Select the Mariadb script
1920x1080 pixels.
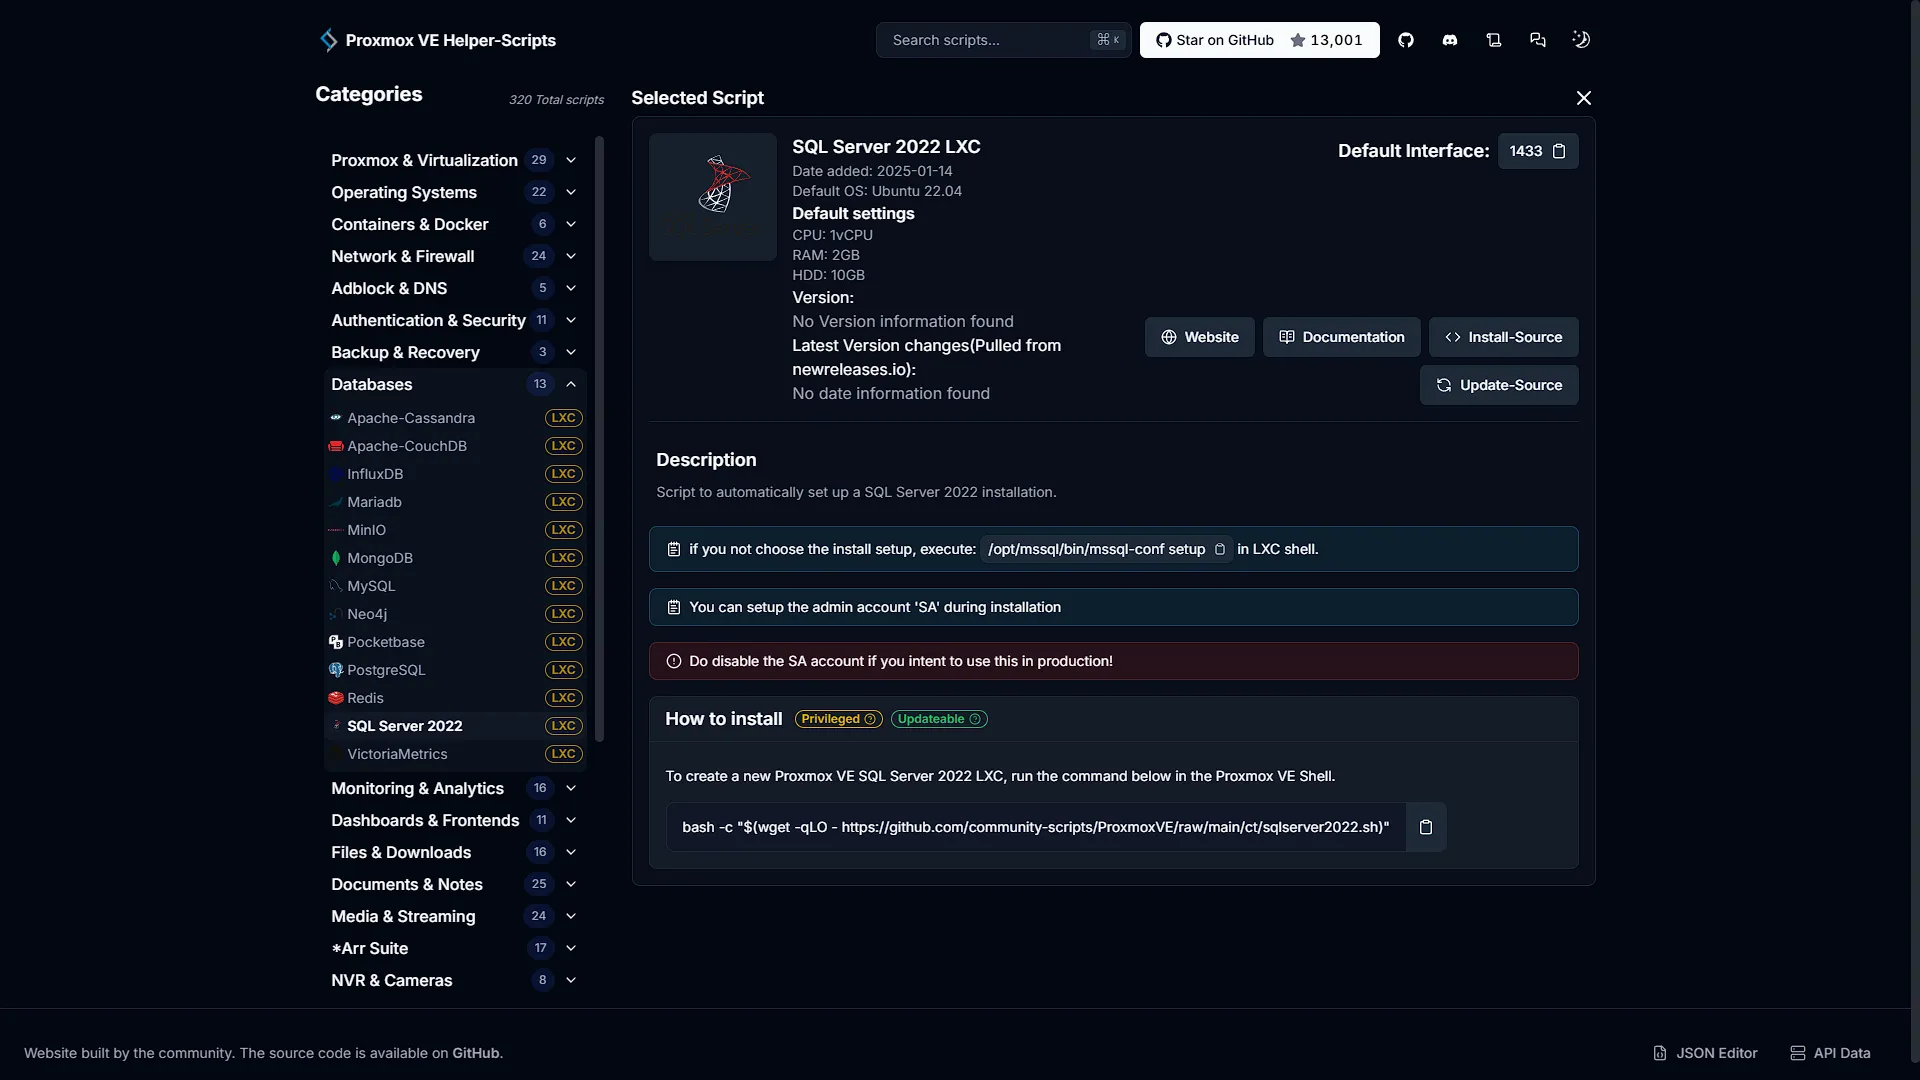tap(455, 502)
